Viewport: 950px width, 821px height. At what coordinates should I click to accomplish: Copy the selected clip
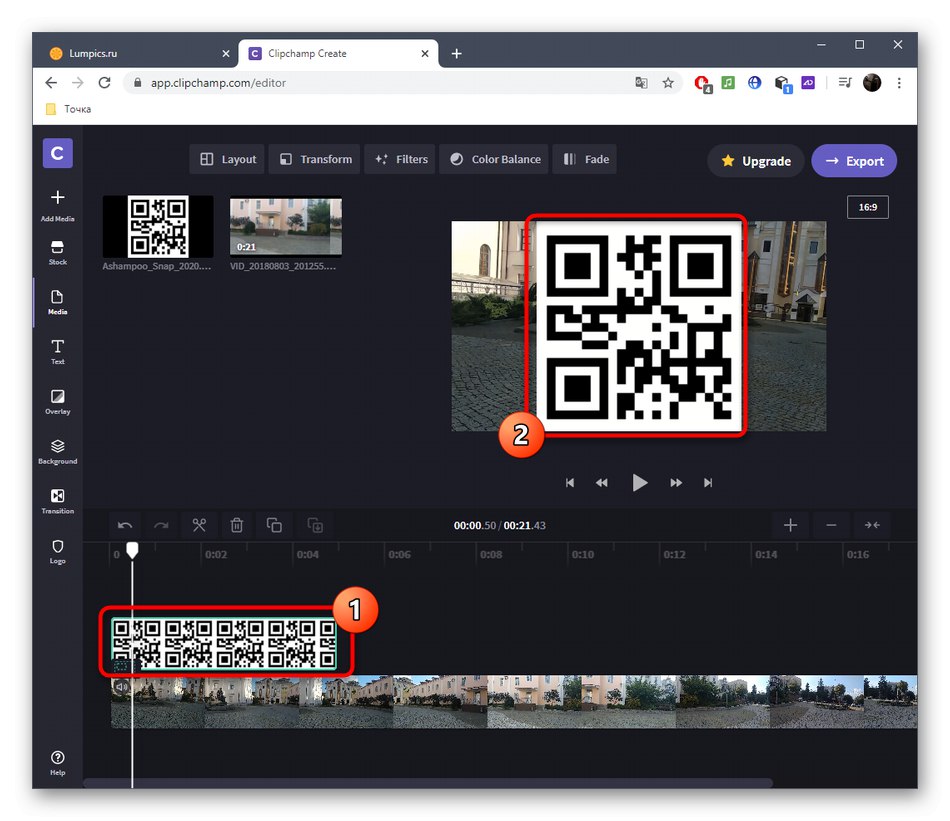(274, 525)
